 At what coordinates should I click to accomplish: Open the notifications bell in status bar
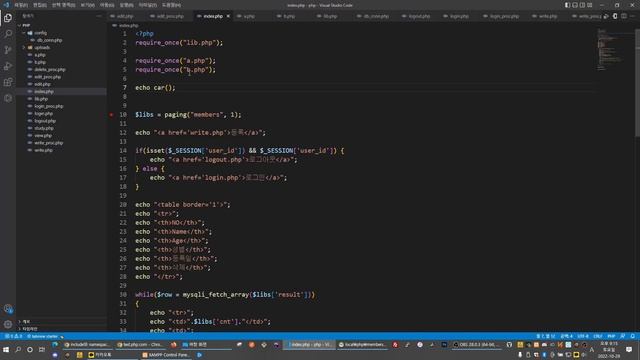pos(633,336)
